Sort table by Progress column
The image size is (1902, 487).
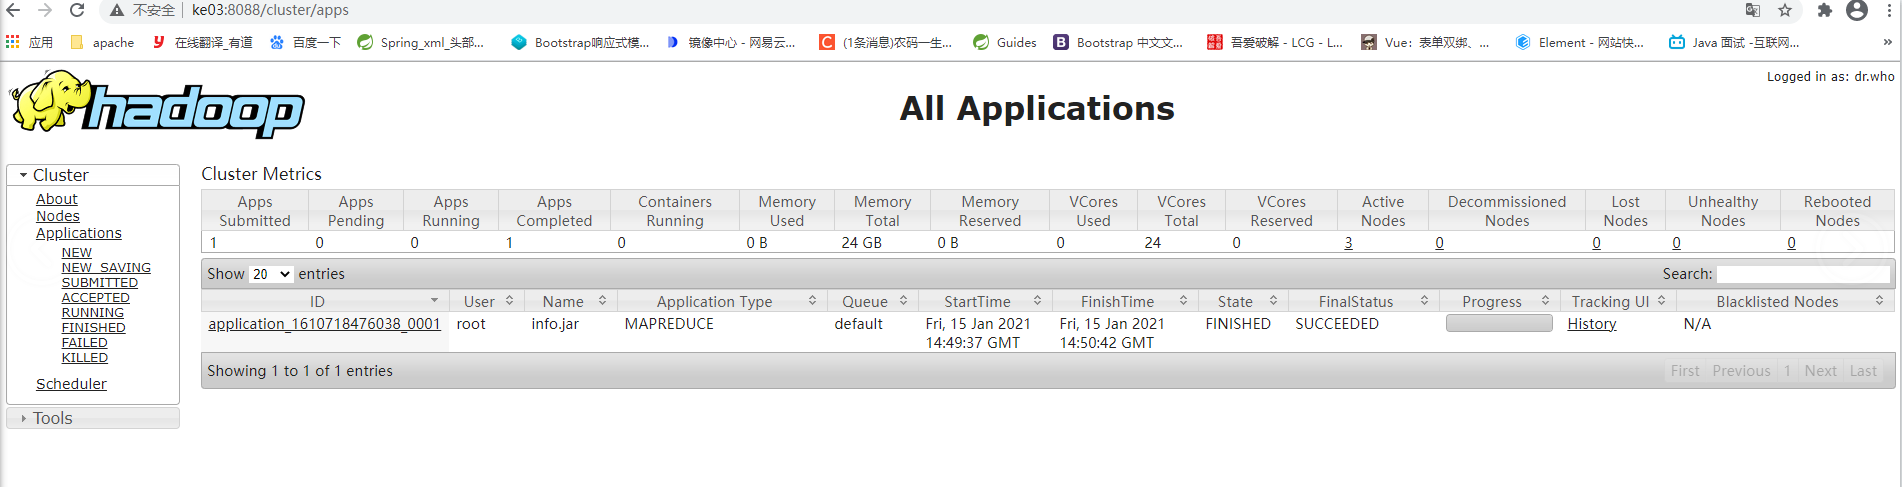(1500, 301)
